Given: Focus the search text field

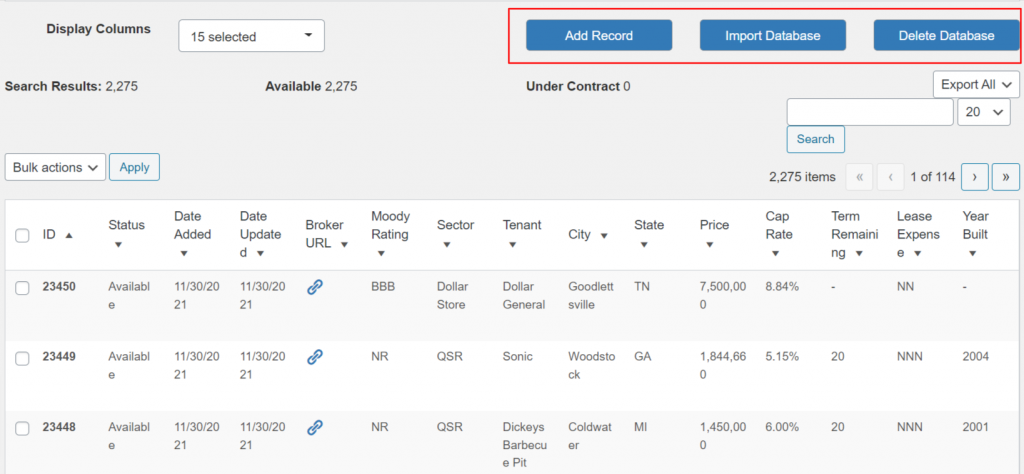Looking at the screenshot, I should click(x=870, y=112).
